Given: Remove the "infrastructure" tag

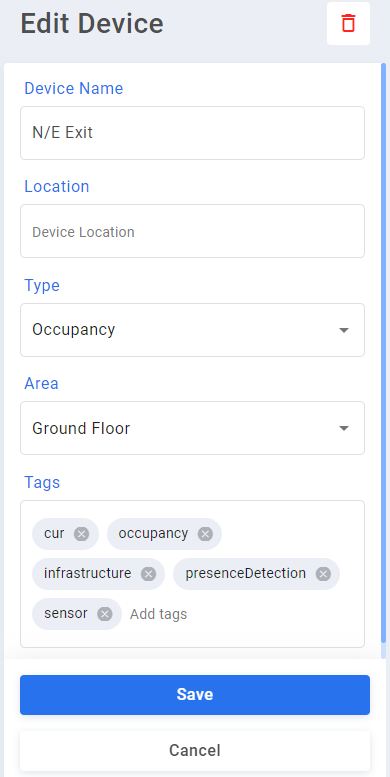Looking at the screenshot, I should pos(148,574).
